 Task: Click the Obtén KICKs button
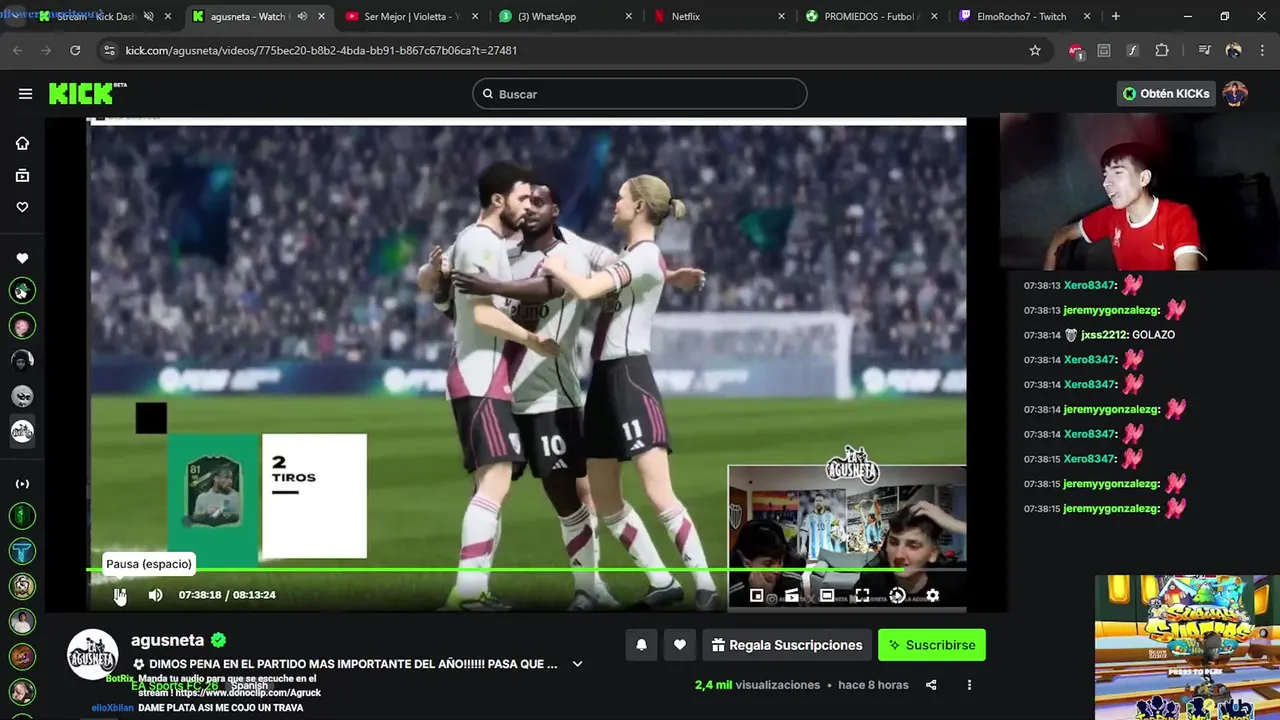pos(1166,94)
